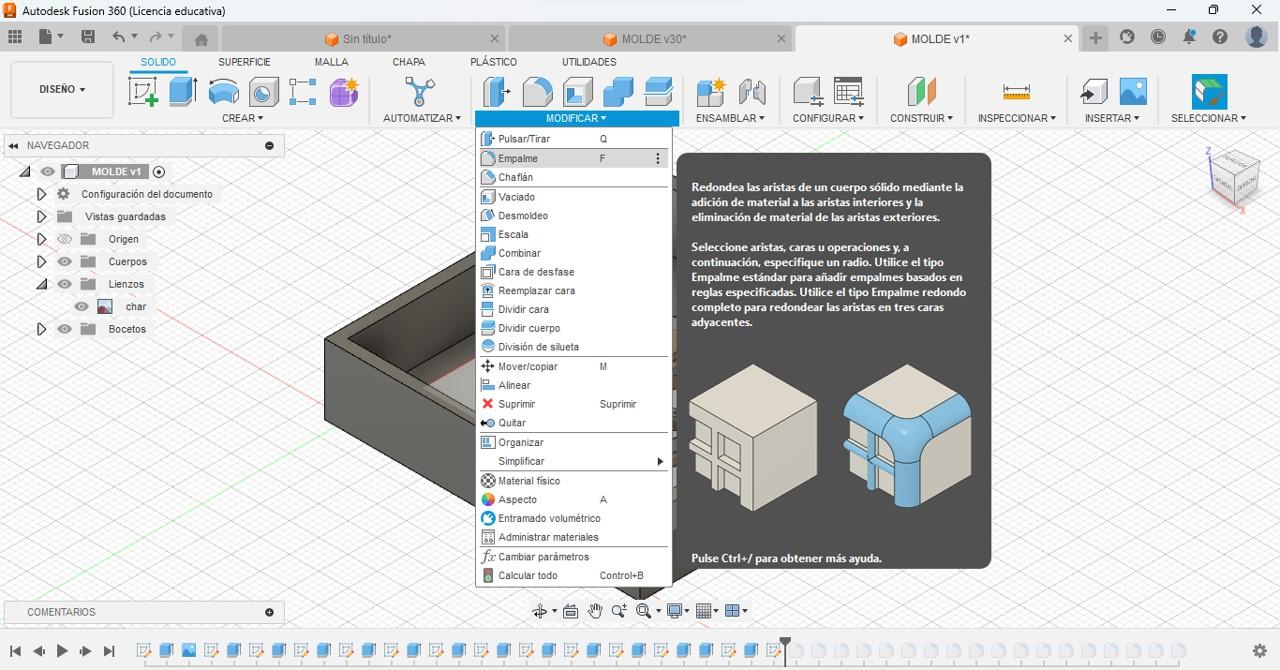Click the Pan hand icon
The height and width of the screenshot is (670, 1280).
point(595,611)
